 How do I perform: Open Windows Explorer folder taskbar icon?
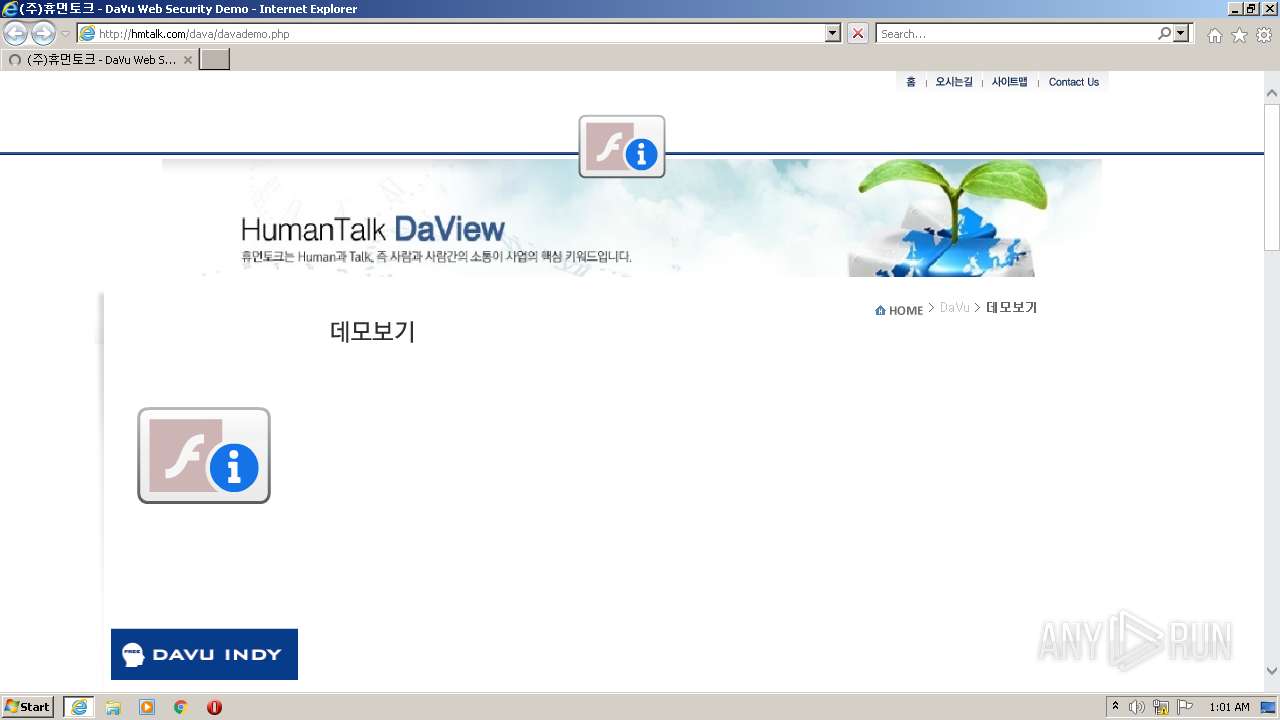tap(113, 707)
